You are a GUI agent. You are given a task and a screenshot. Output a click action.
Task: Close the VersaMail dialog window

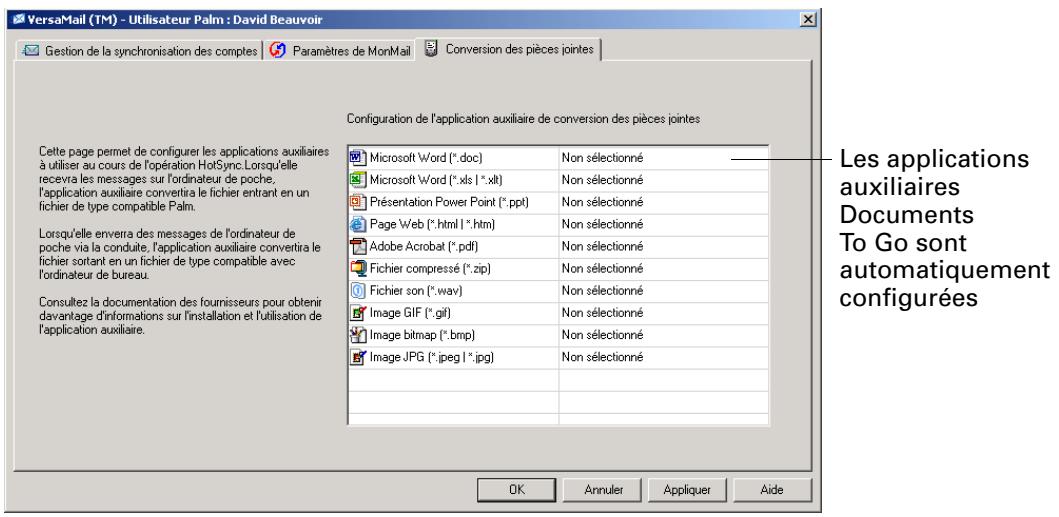(x=808, y=20)
